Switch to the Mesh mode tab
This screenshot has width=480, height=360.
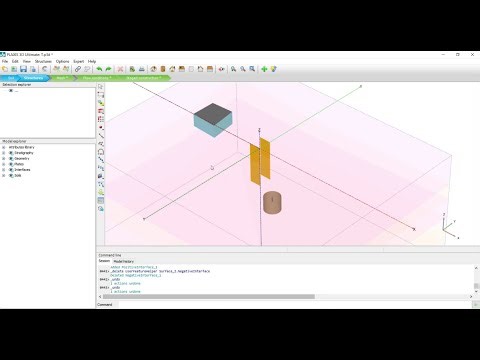point(62,78)
